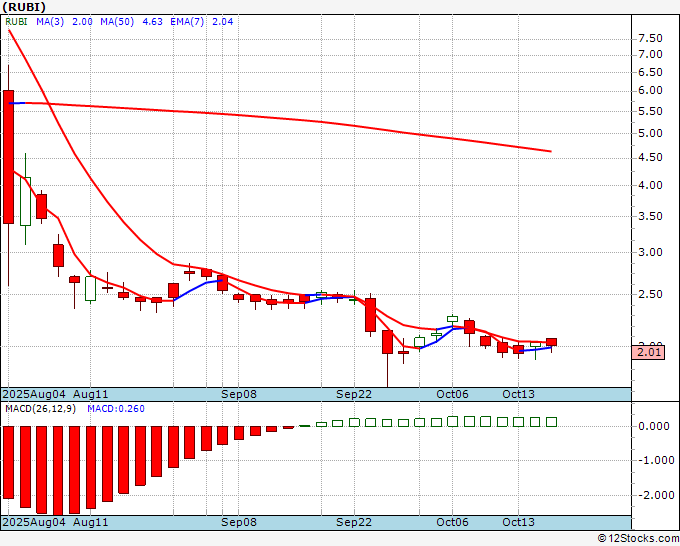Viewport: 680px width, 546px height.
Task: Click the MA(50) legend label
Action: click(x=117, y=22)
